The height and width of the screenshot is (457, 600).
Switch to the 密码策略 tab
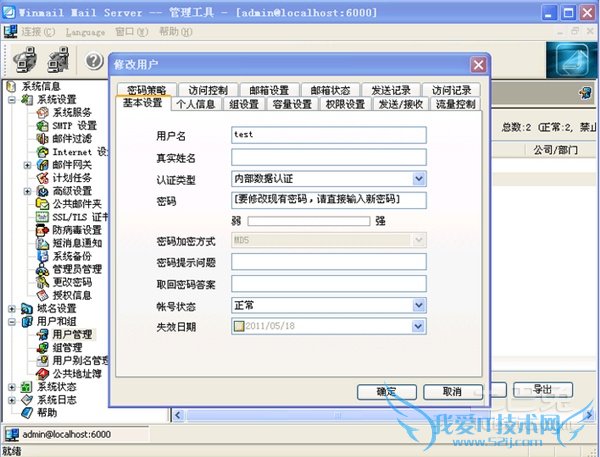(147, 90)
